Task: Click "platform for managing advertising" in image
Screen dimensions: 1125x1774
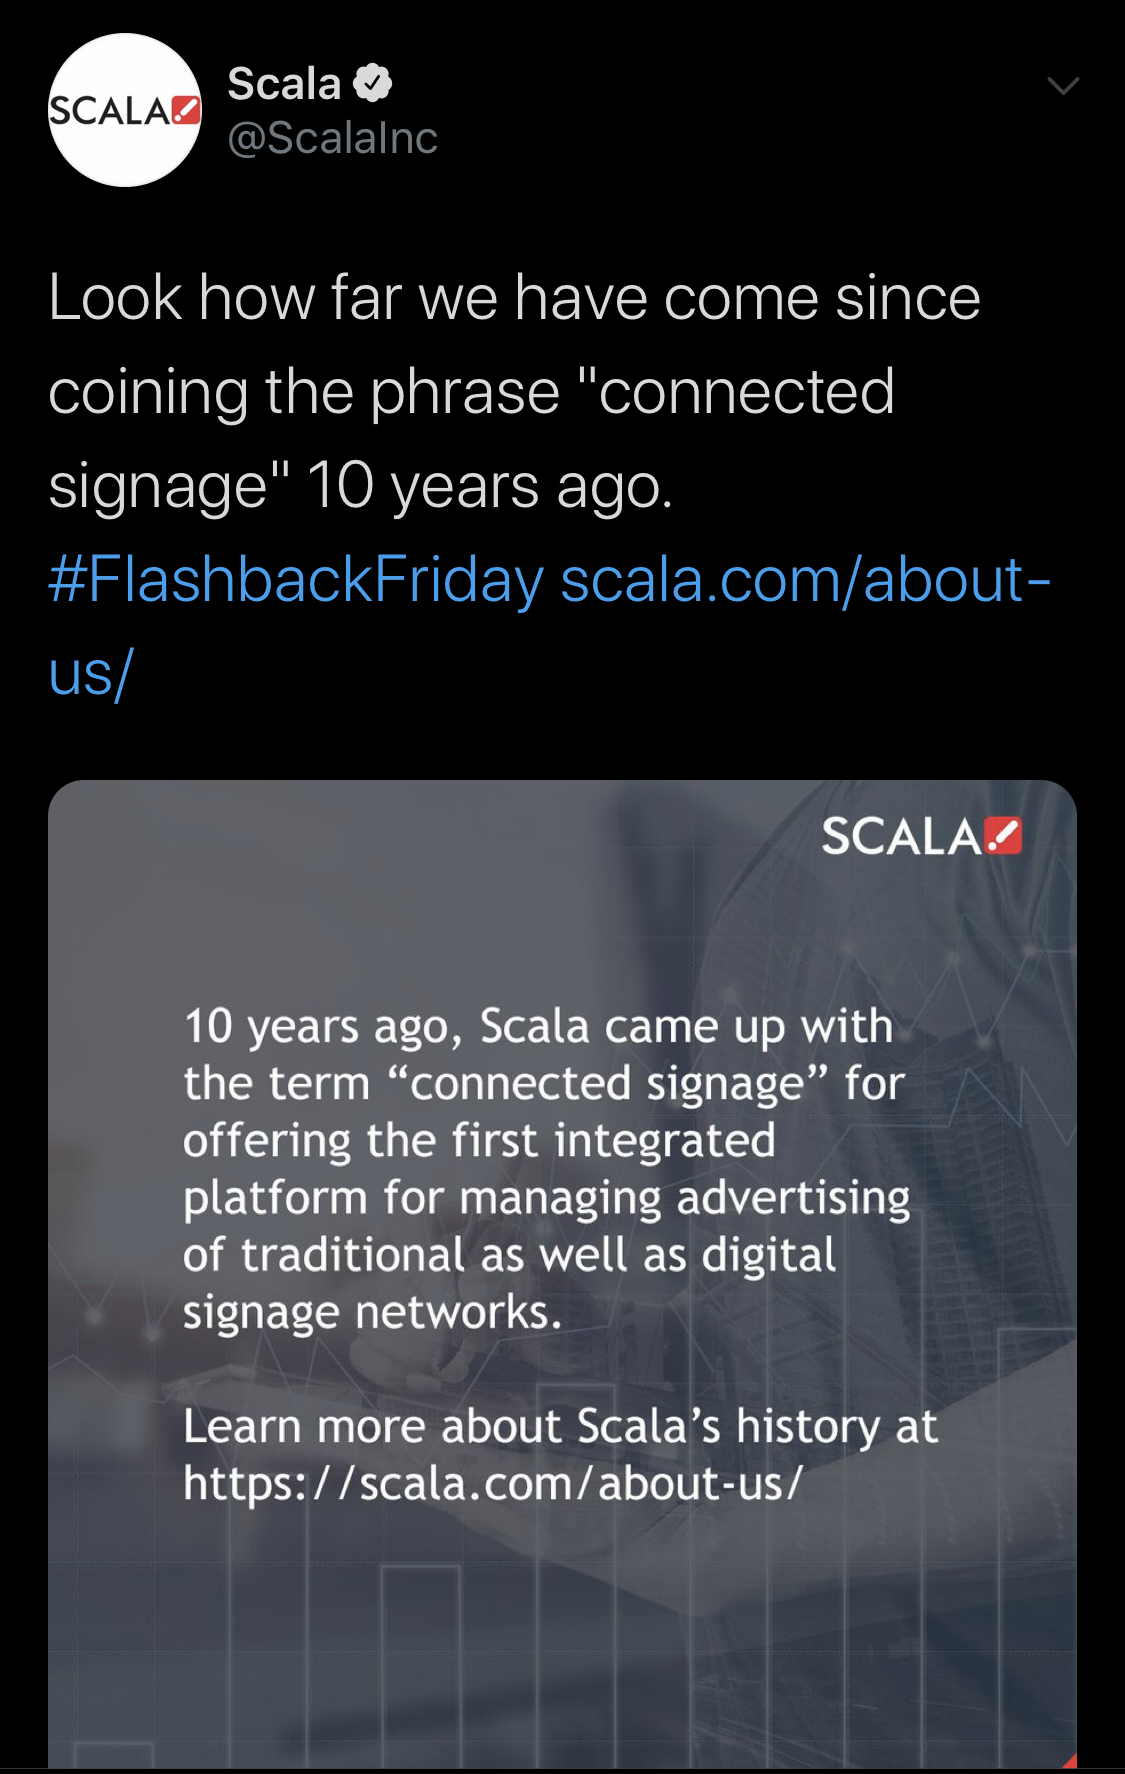Action: click(x=546, y=1198)
